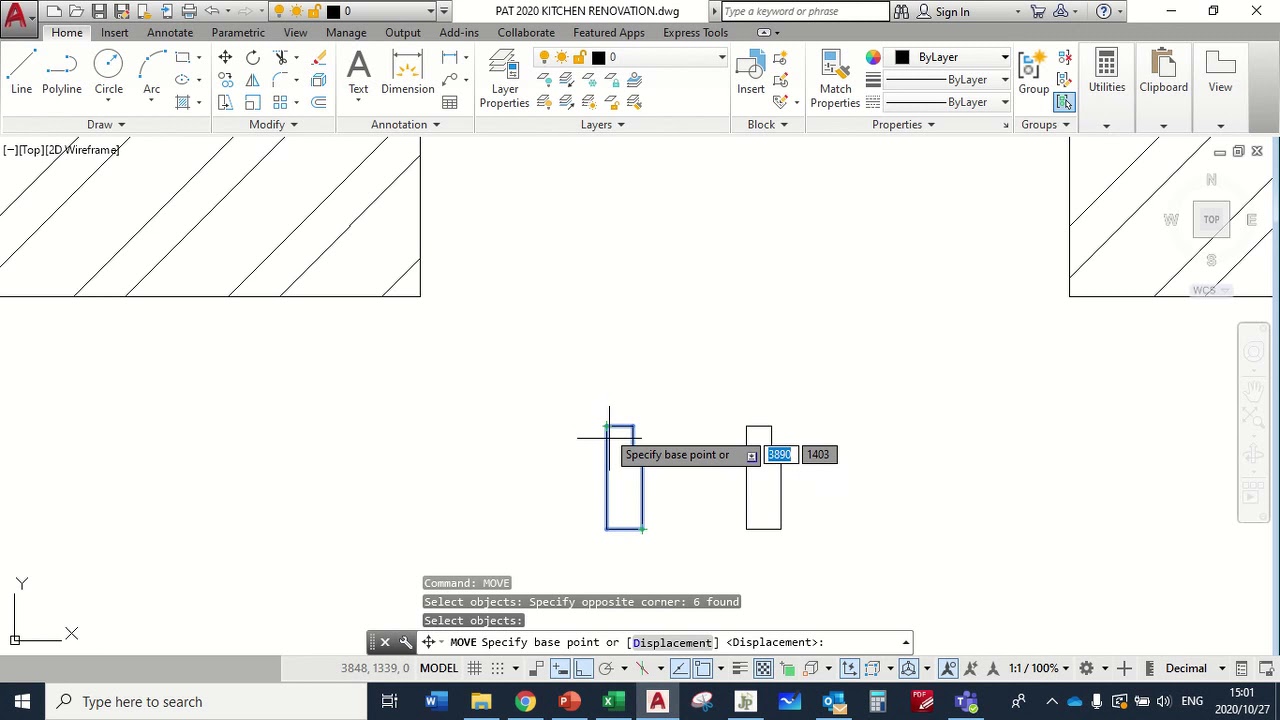The width and height of the screenshot is (1280, 720).
Task: Click the keyword search input field
Action: pos(804,12)
